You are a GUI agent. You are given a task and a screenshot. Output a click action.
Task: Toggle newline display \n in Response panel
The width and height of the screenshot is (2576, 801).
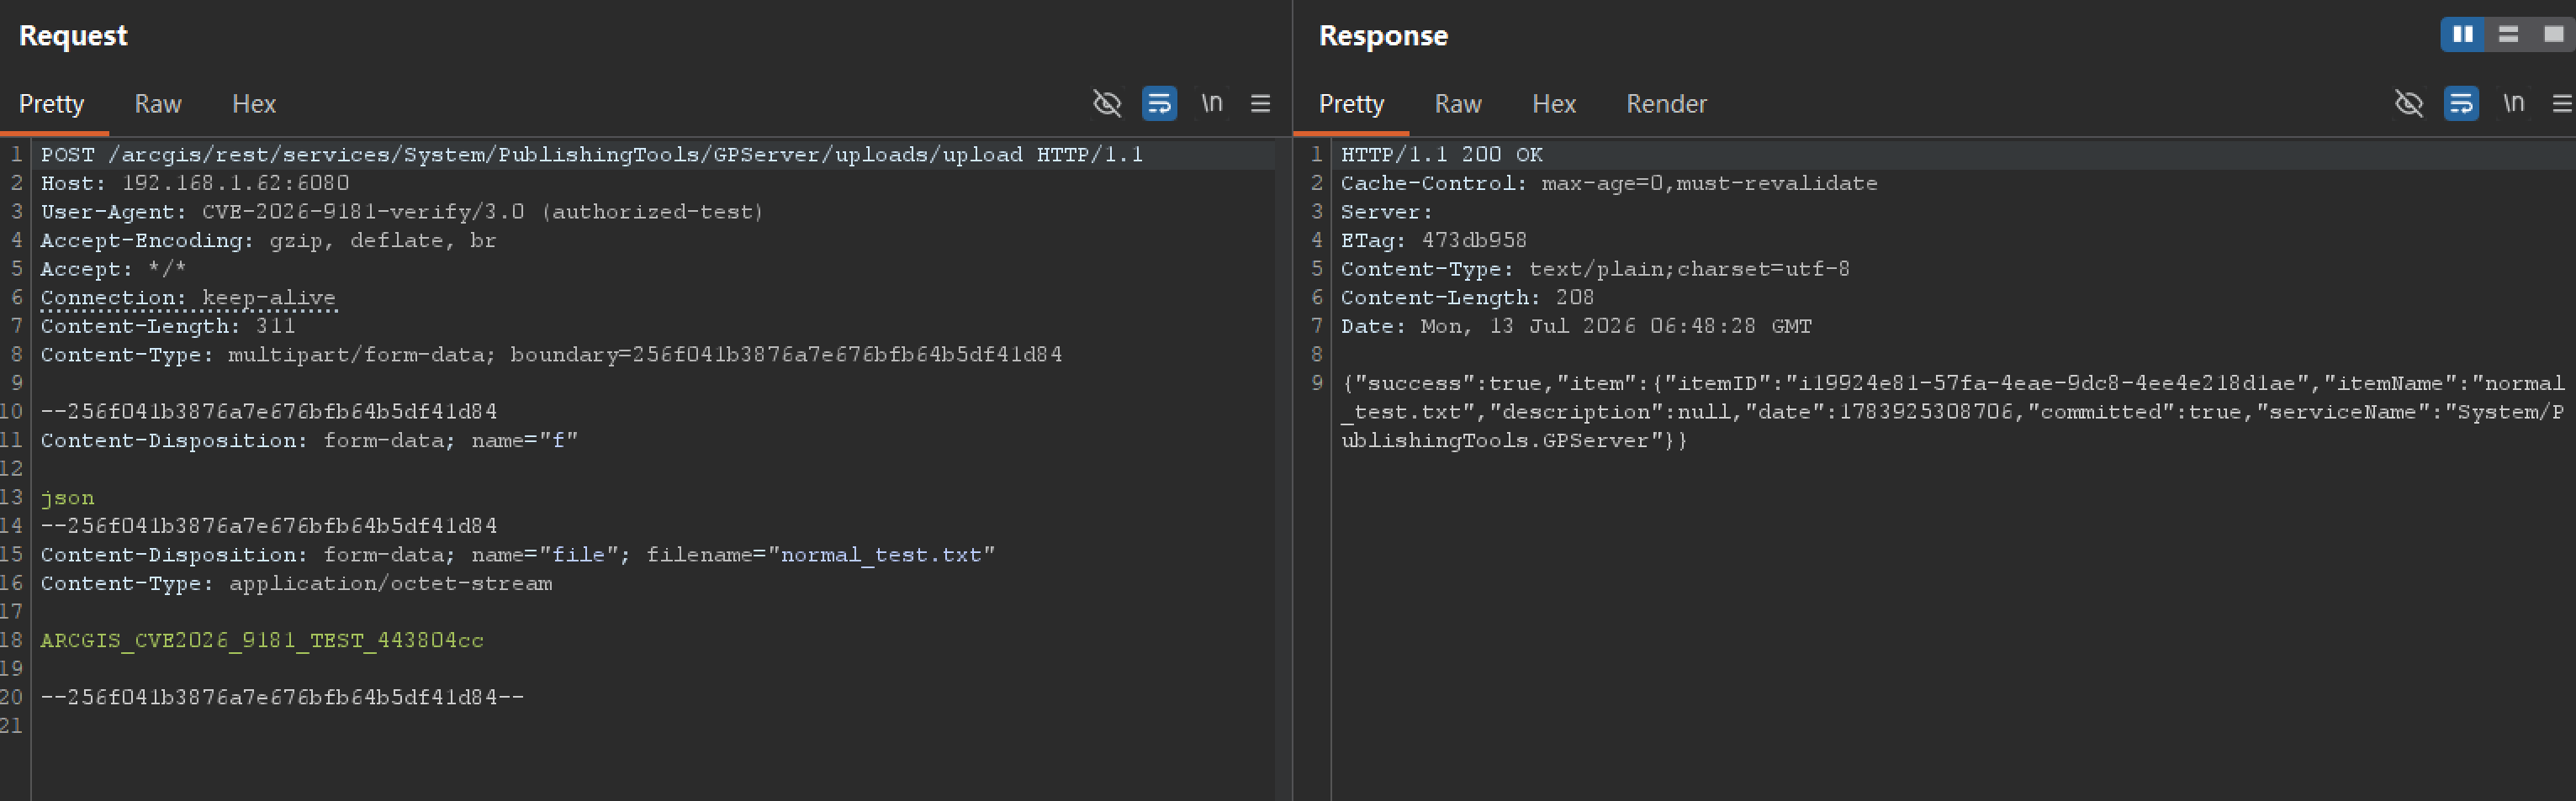pos(2514,103)
